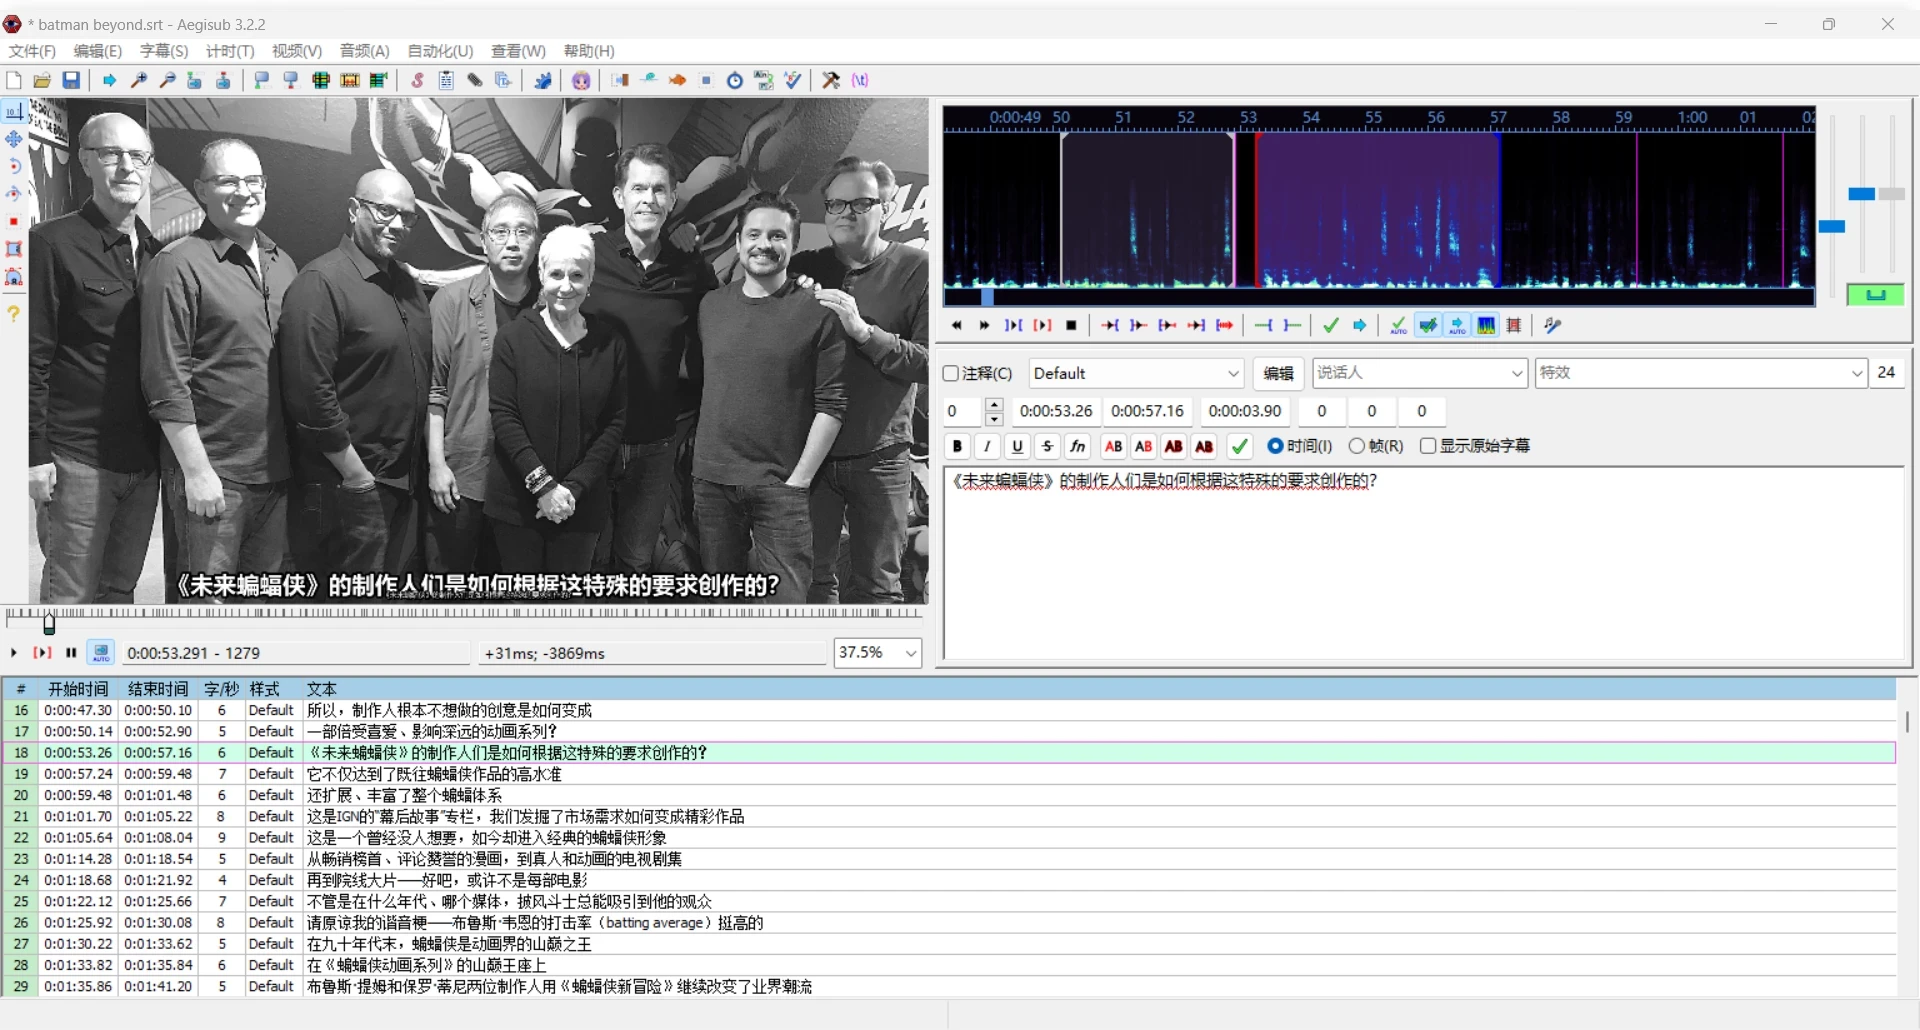This screenshot has height=1030, width=1920.
Task: Click the 编辑 style edit button
Action: coord(1278,373)
